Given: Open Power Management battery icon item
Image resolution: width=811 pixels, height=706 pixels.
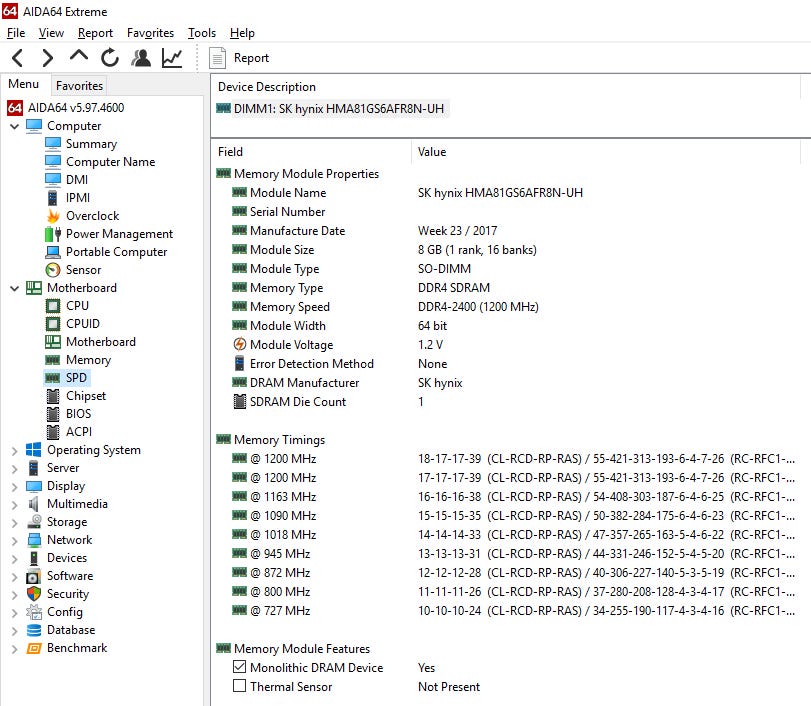Looking at the screenshot, I should (52, 234).
